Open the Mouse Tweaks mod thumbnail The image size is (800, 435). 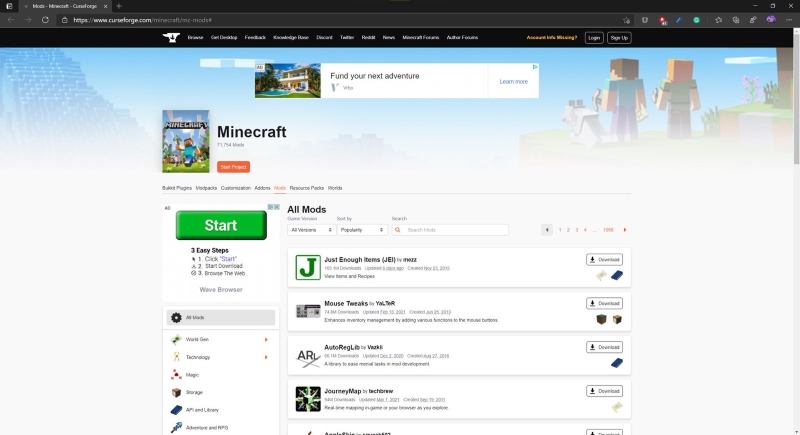(x=308, y=311)
